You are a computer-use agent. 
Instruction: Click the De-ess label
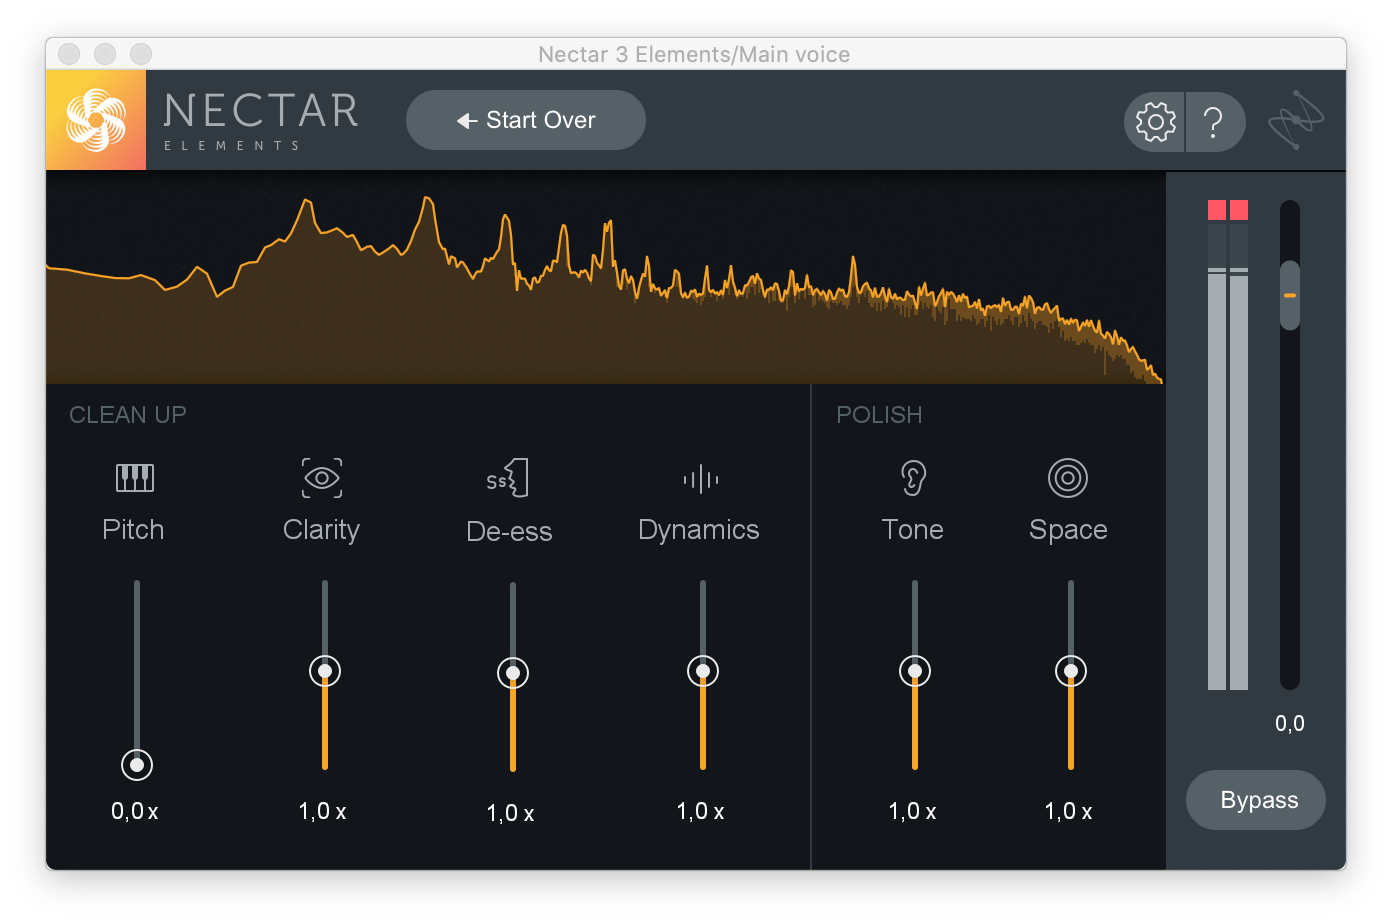[509, 532]
